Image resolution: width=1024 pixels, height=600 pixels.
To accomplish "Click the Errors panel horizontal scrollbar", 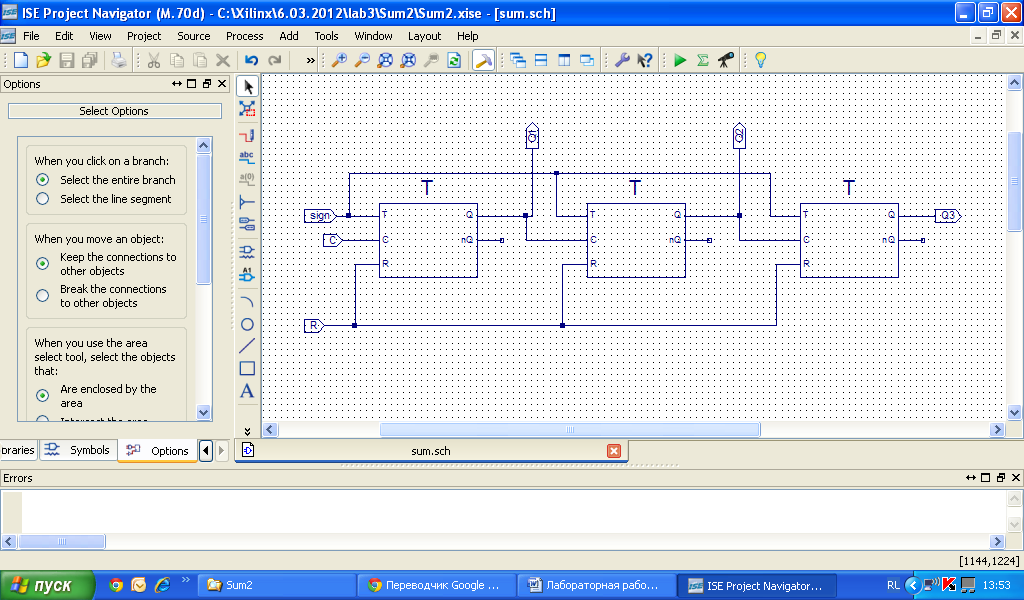I will click(62, 541).
